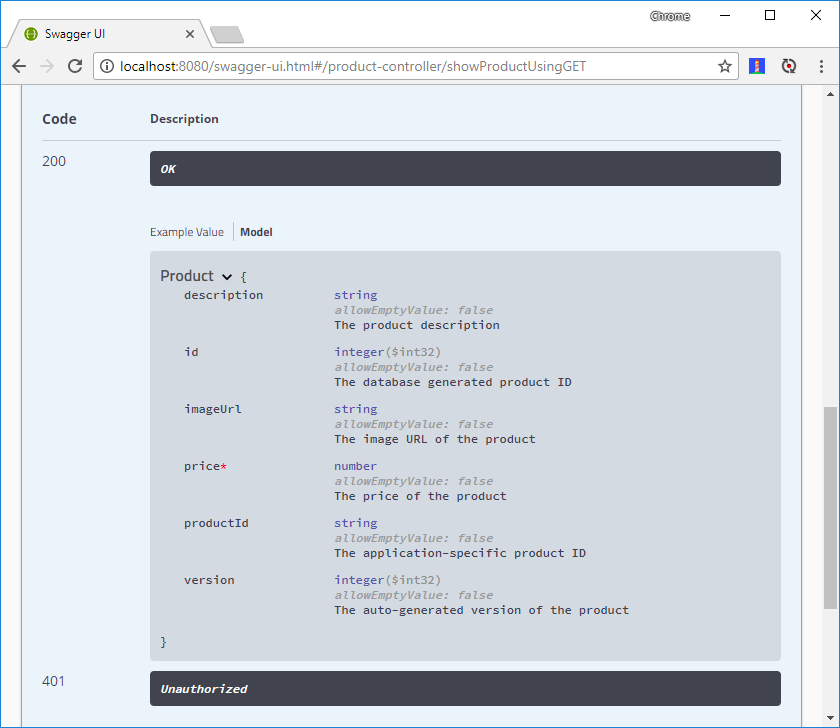Image resolution: width=840 pixels, height=728 pixels.
Task: Select the imageUrl property name
Action: click(213, 409)
